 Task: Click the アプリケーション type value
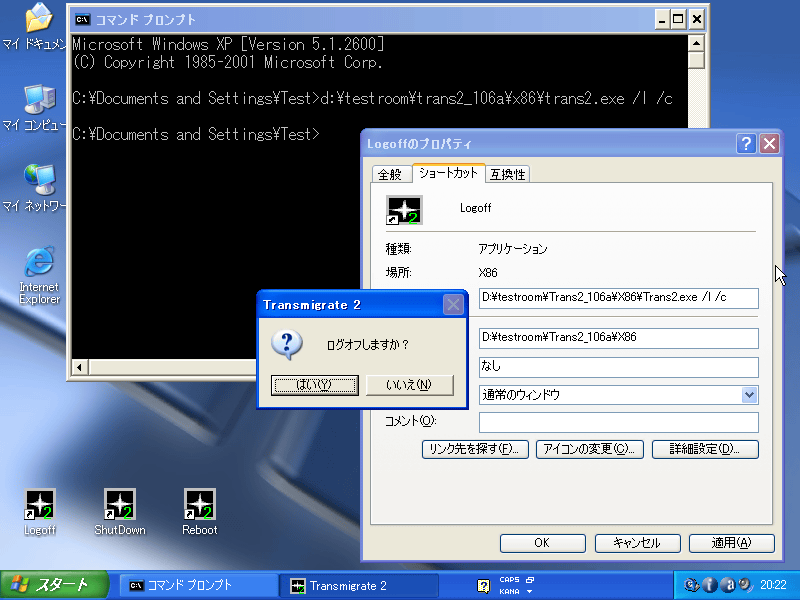coord(513,249)
